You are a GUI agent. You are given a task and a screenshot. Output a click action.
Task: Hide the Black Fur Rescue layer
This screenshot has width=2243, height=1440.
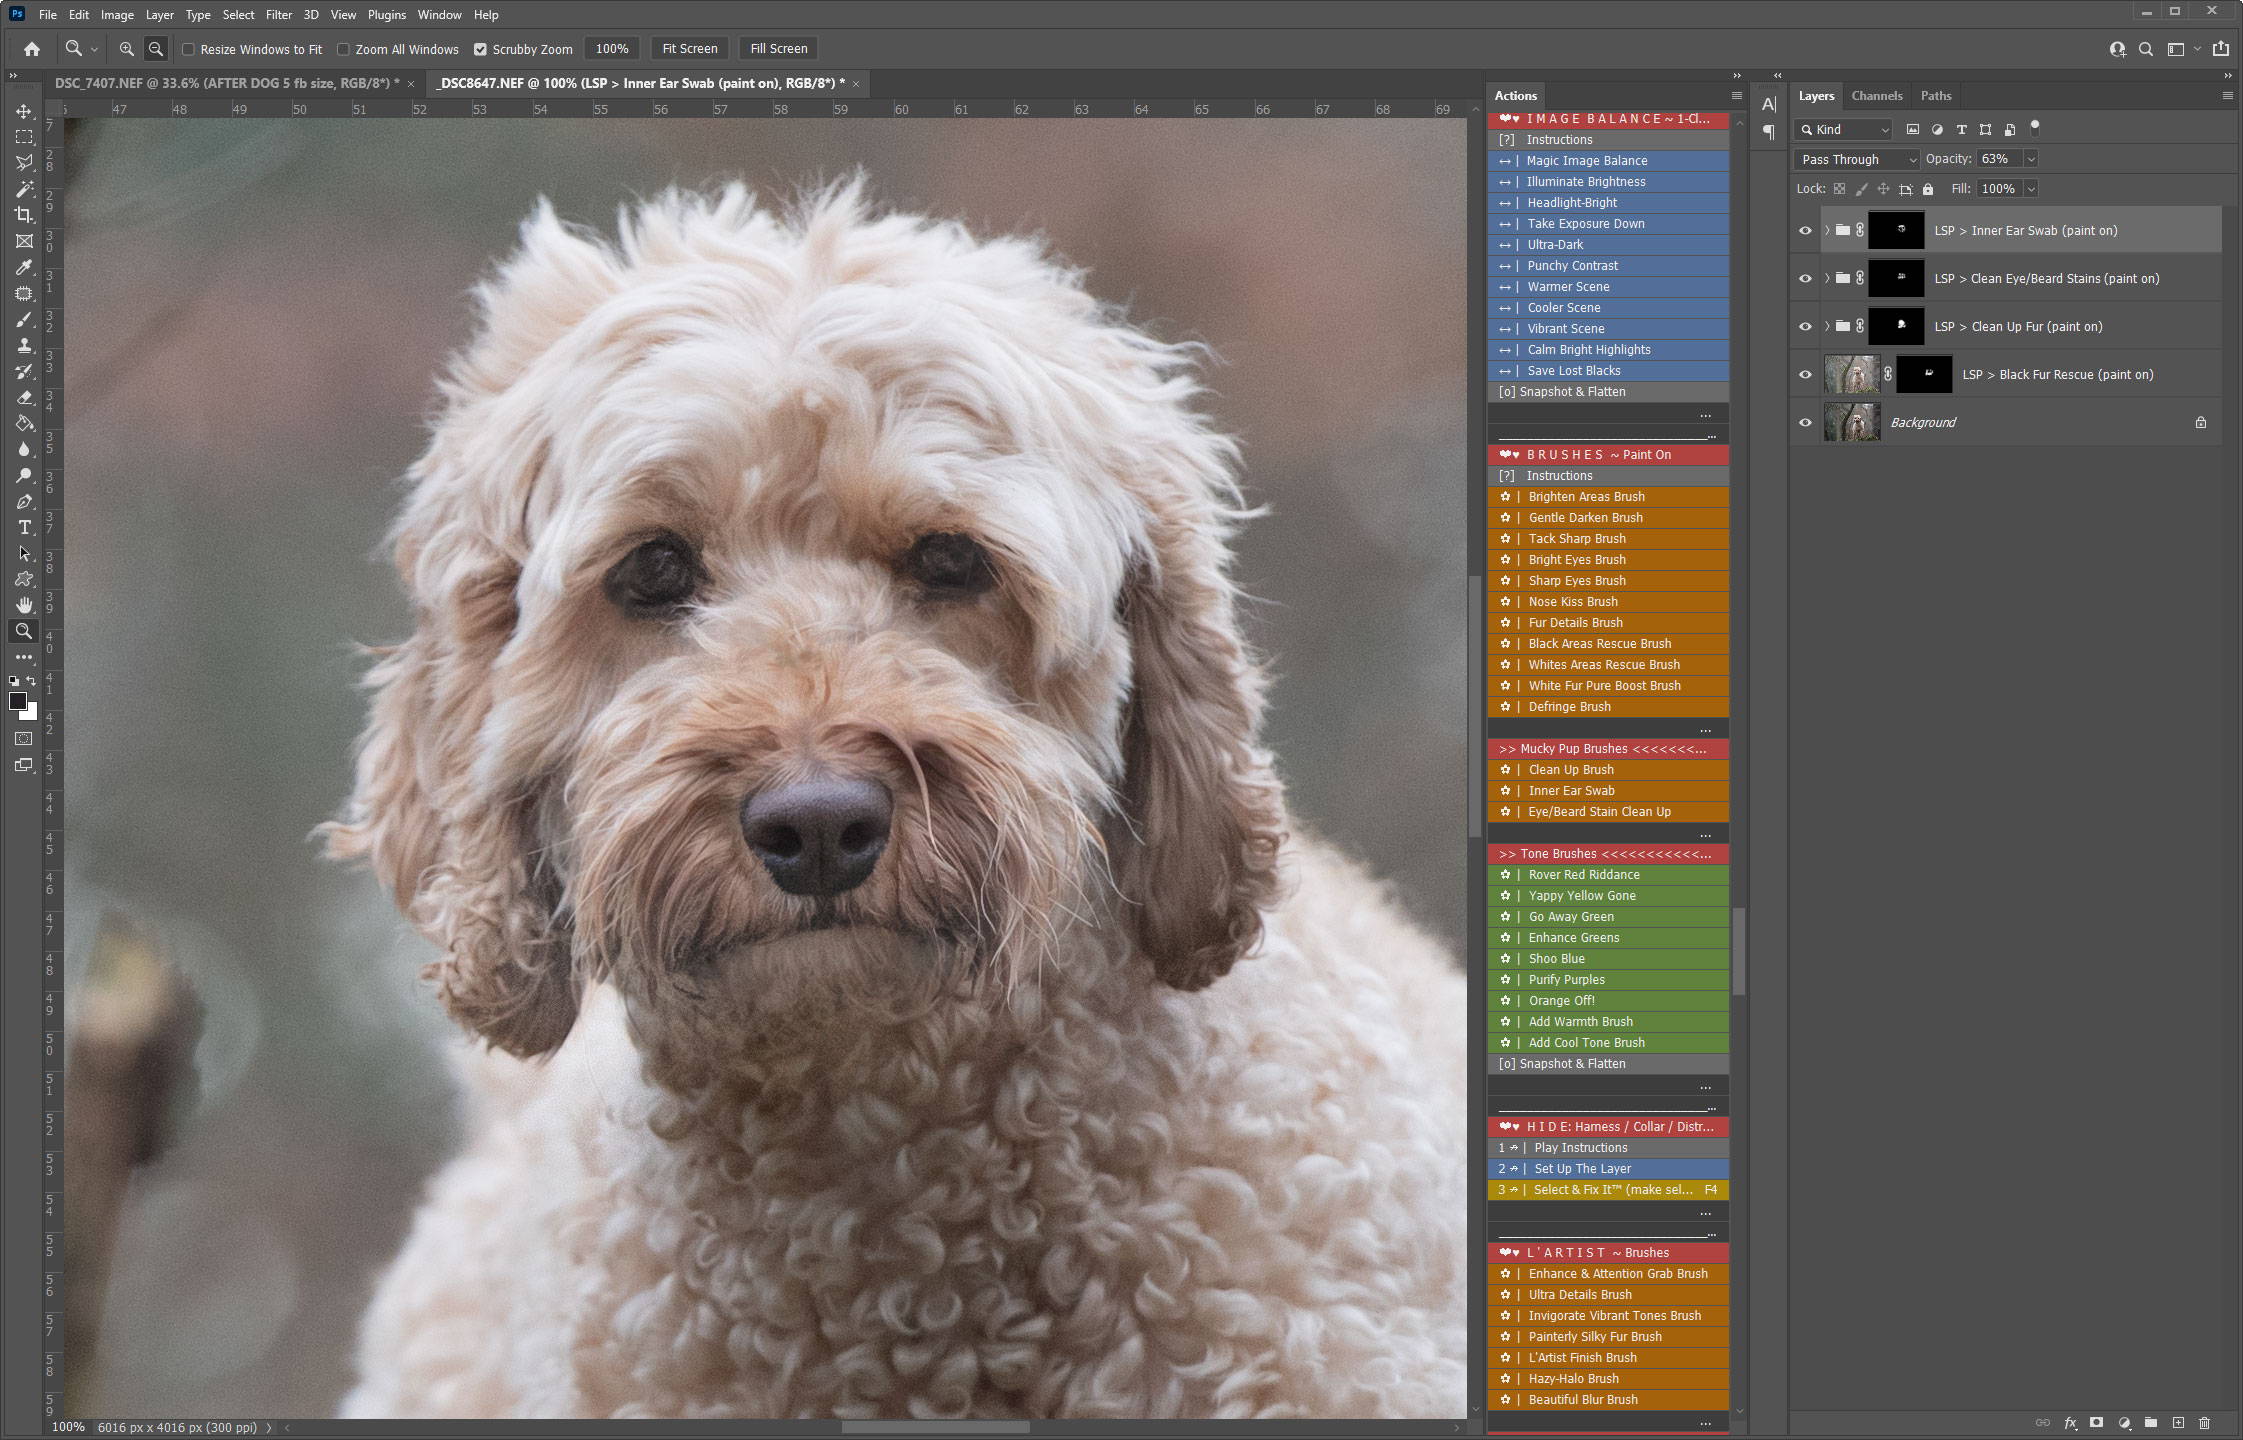tap(1805, 375)
